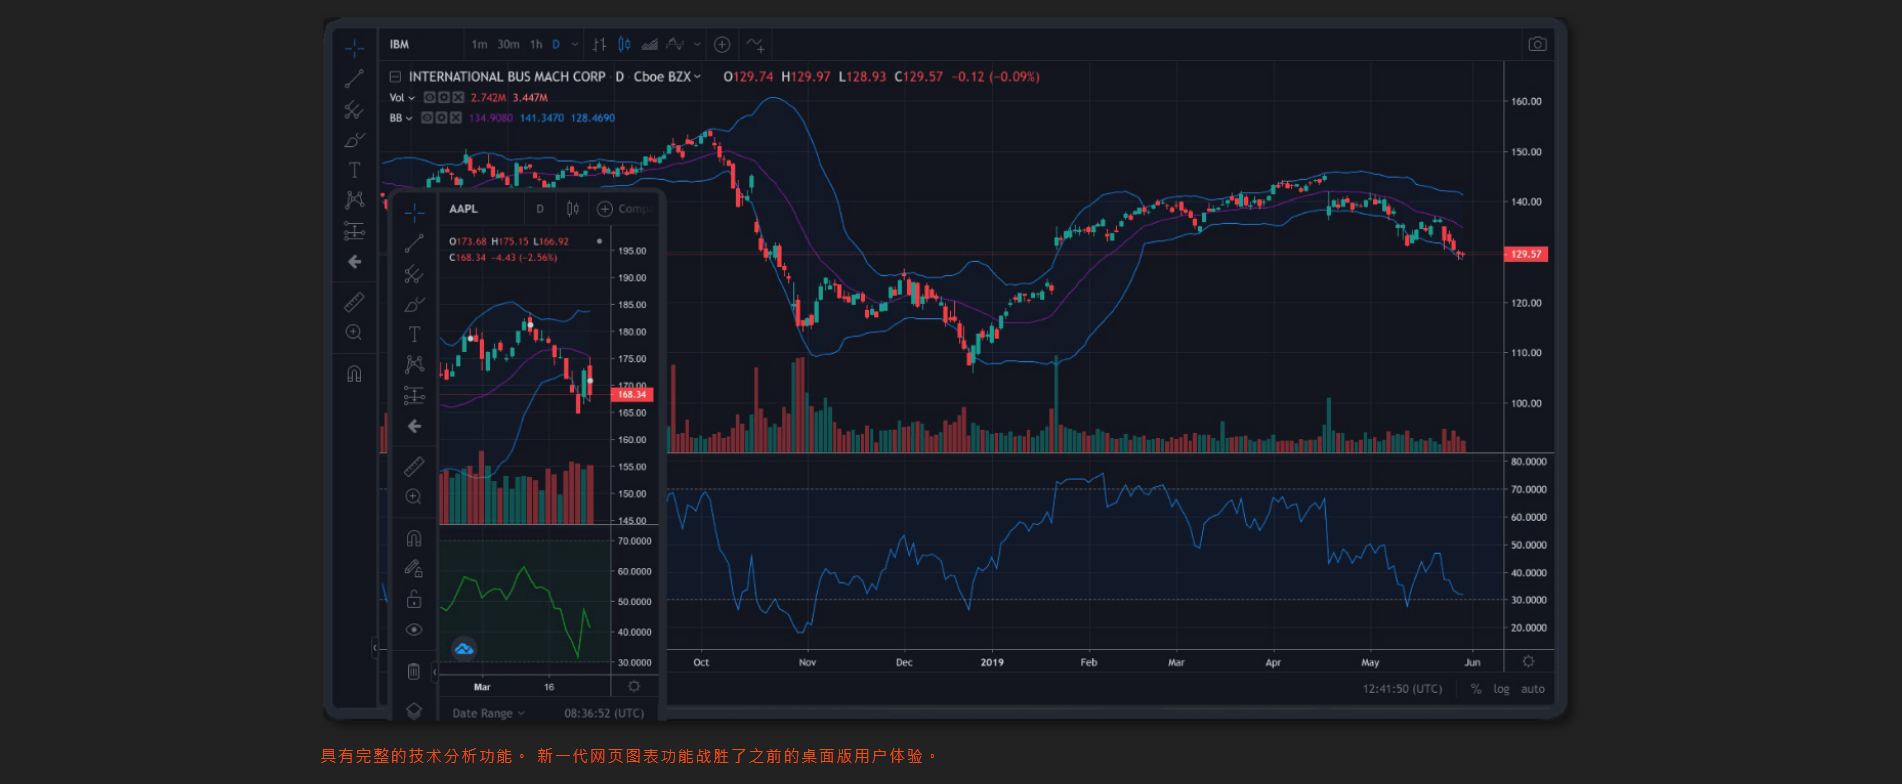Select pitchfork tool in AAPL chart

[x=414, y=274]
